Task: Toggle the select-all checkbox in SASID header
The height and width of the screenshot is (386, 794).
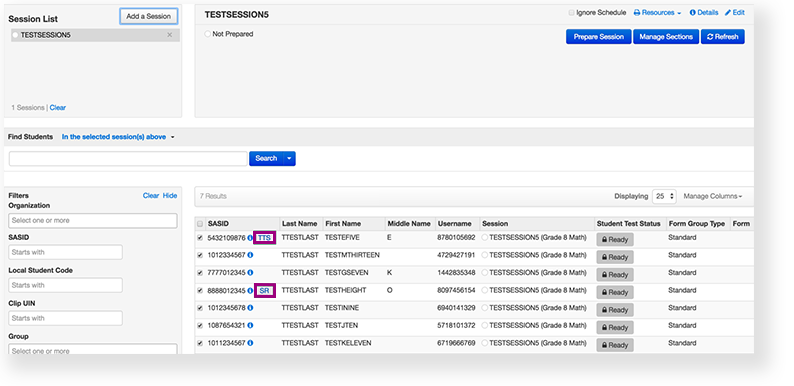Action: tap(200, 224)
